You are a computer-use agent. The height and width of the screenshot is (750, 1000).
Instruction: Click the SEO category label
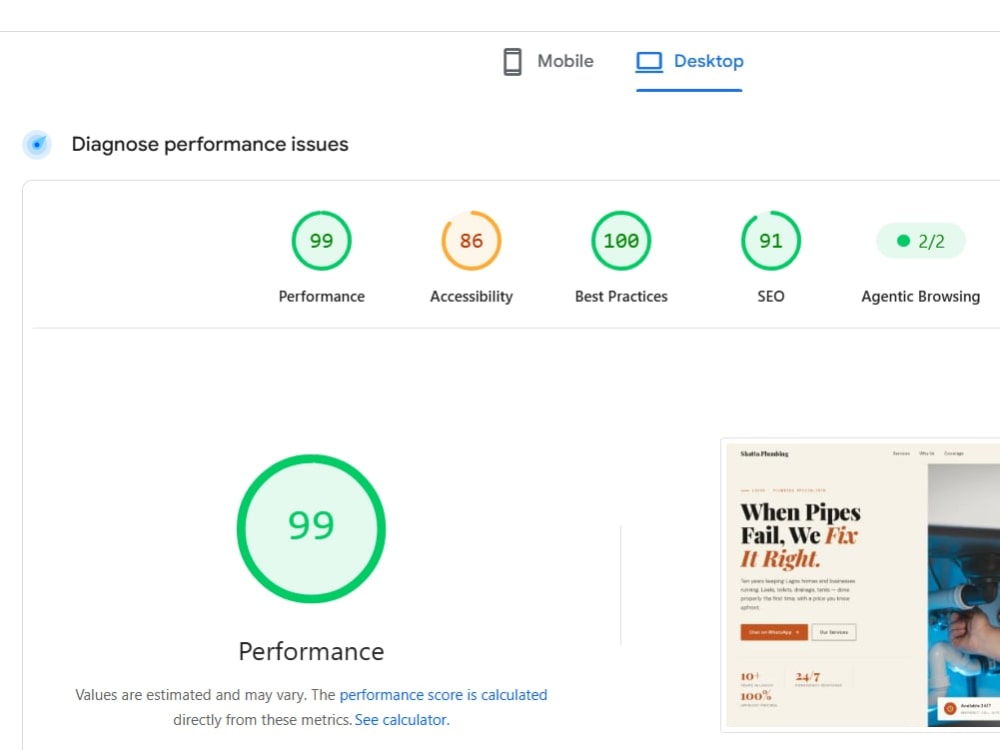(770, 297)
